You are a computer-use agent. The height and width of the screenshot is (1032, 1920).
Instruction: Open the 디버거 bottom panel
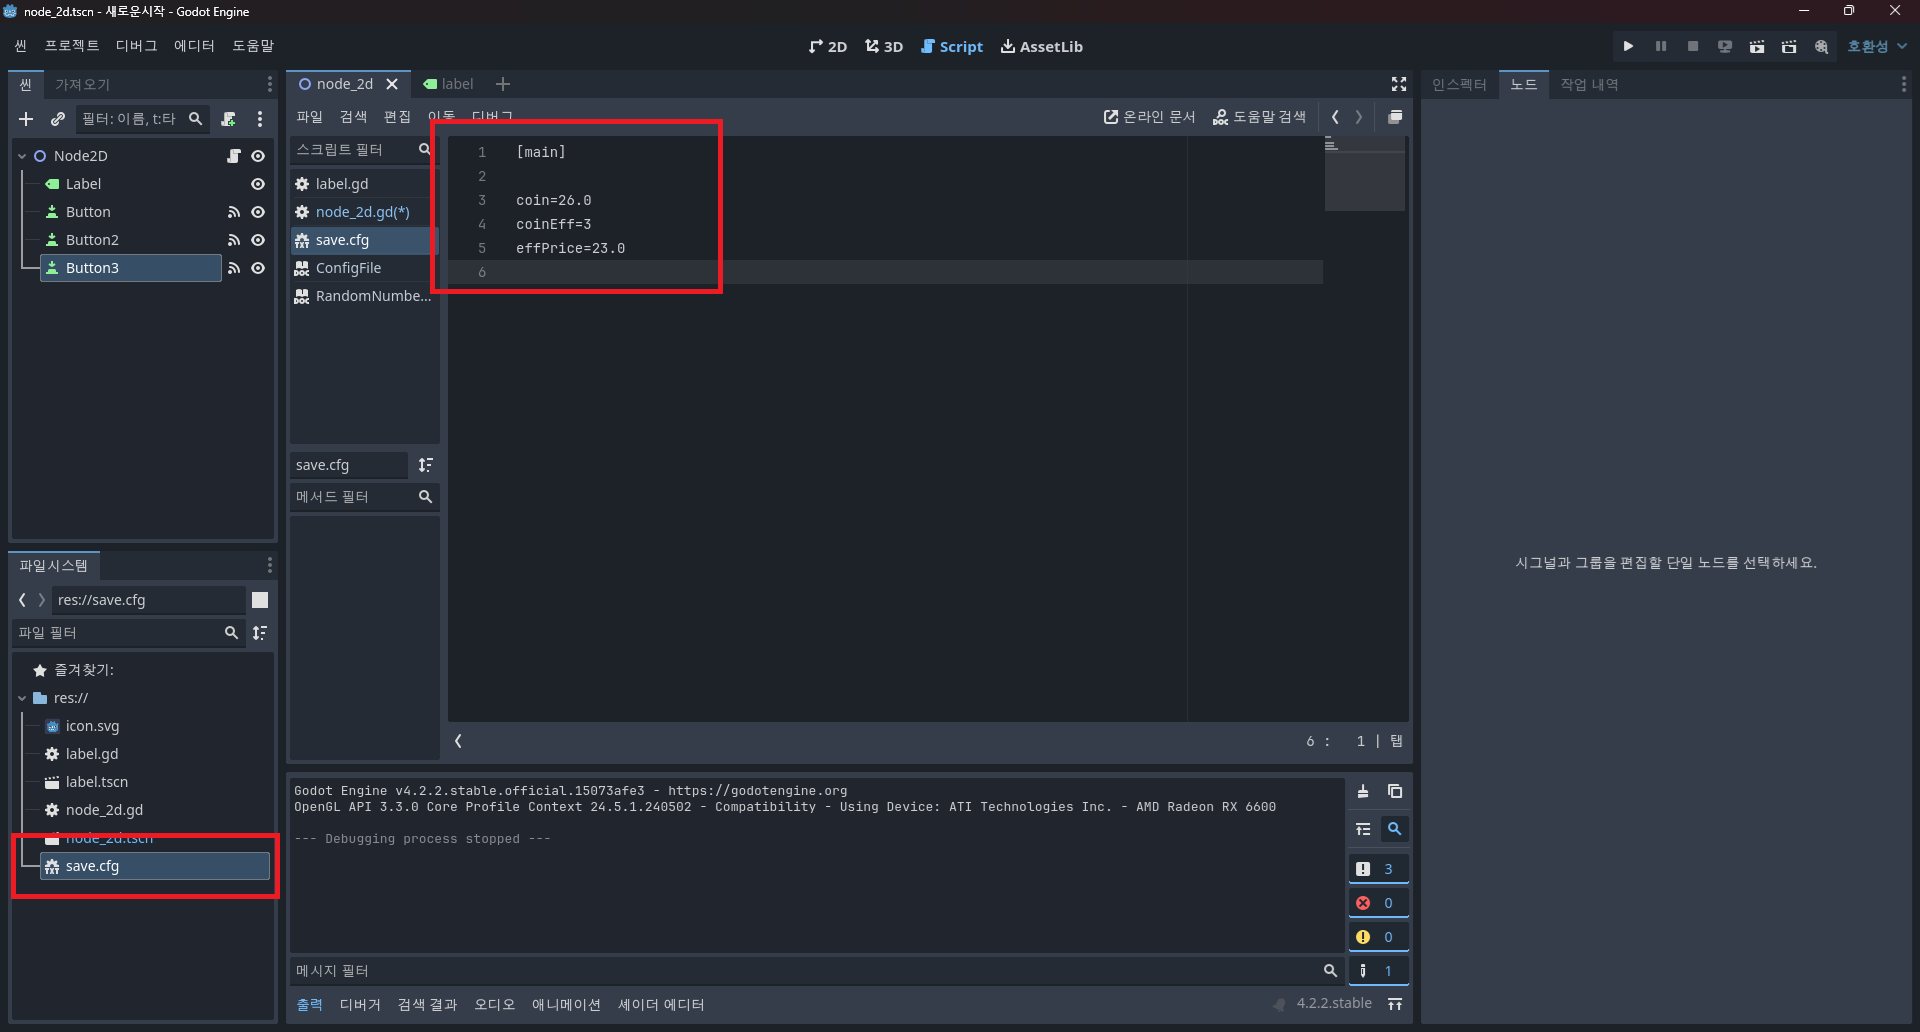pos(360,1005)
